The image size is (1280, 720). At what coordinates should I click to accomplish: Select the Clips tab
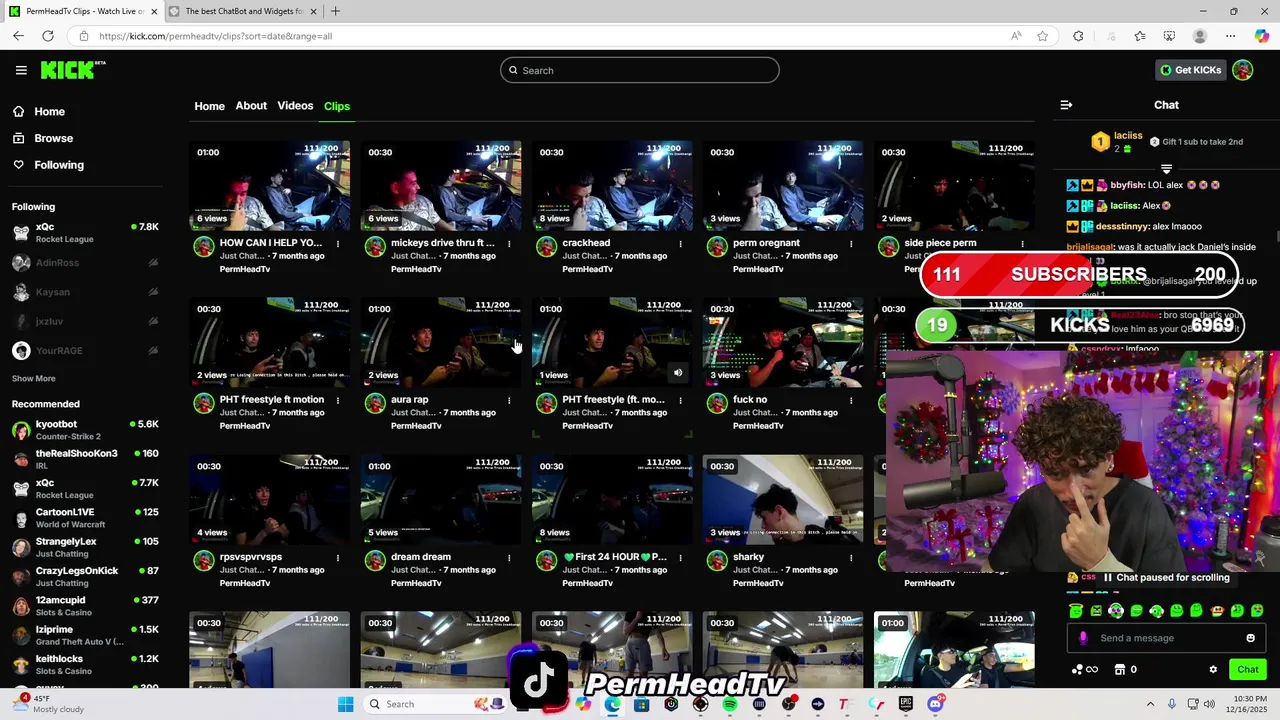[x=337, y=106]
